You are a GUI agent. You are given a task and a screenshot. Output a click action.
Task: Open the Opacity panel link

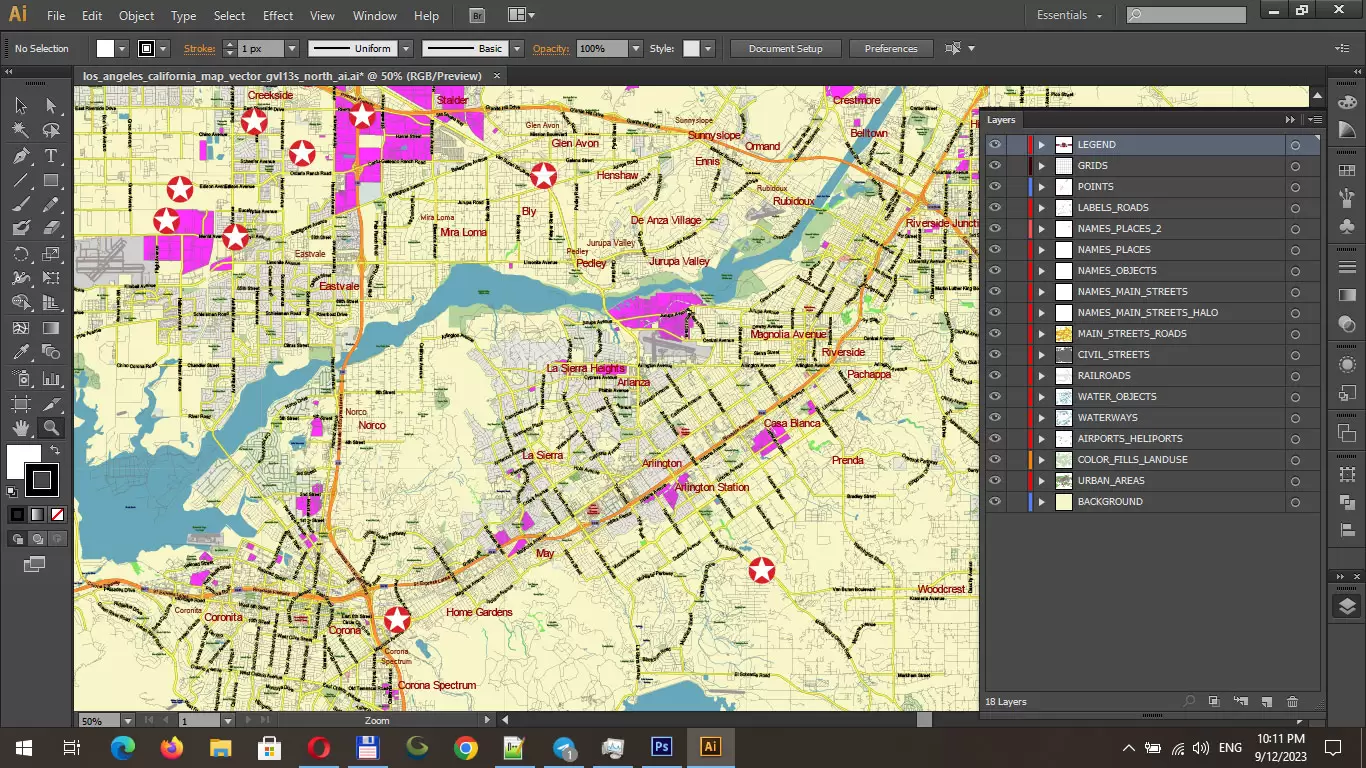(551, 48)
